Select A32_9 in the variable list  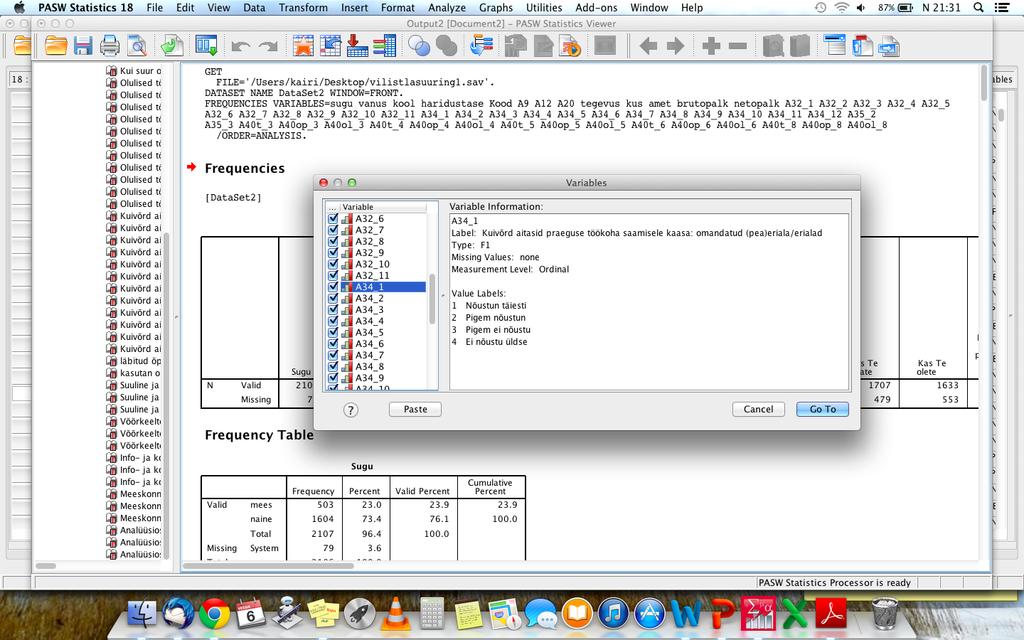point(369,253)
